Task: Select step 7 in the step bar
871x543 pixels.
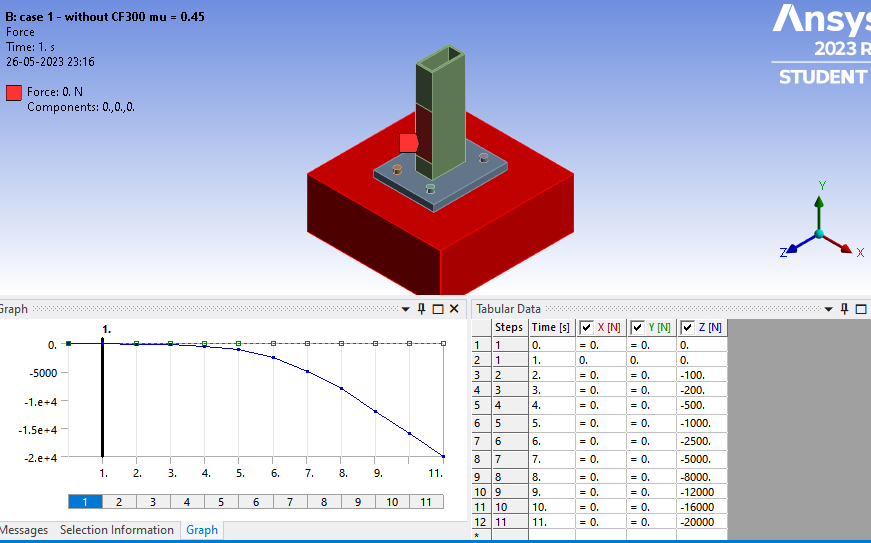Action: point(289,502)
